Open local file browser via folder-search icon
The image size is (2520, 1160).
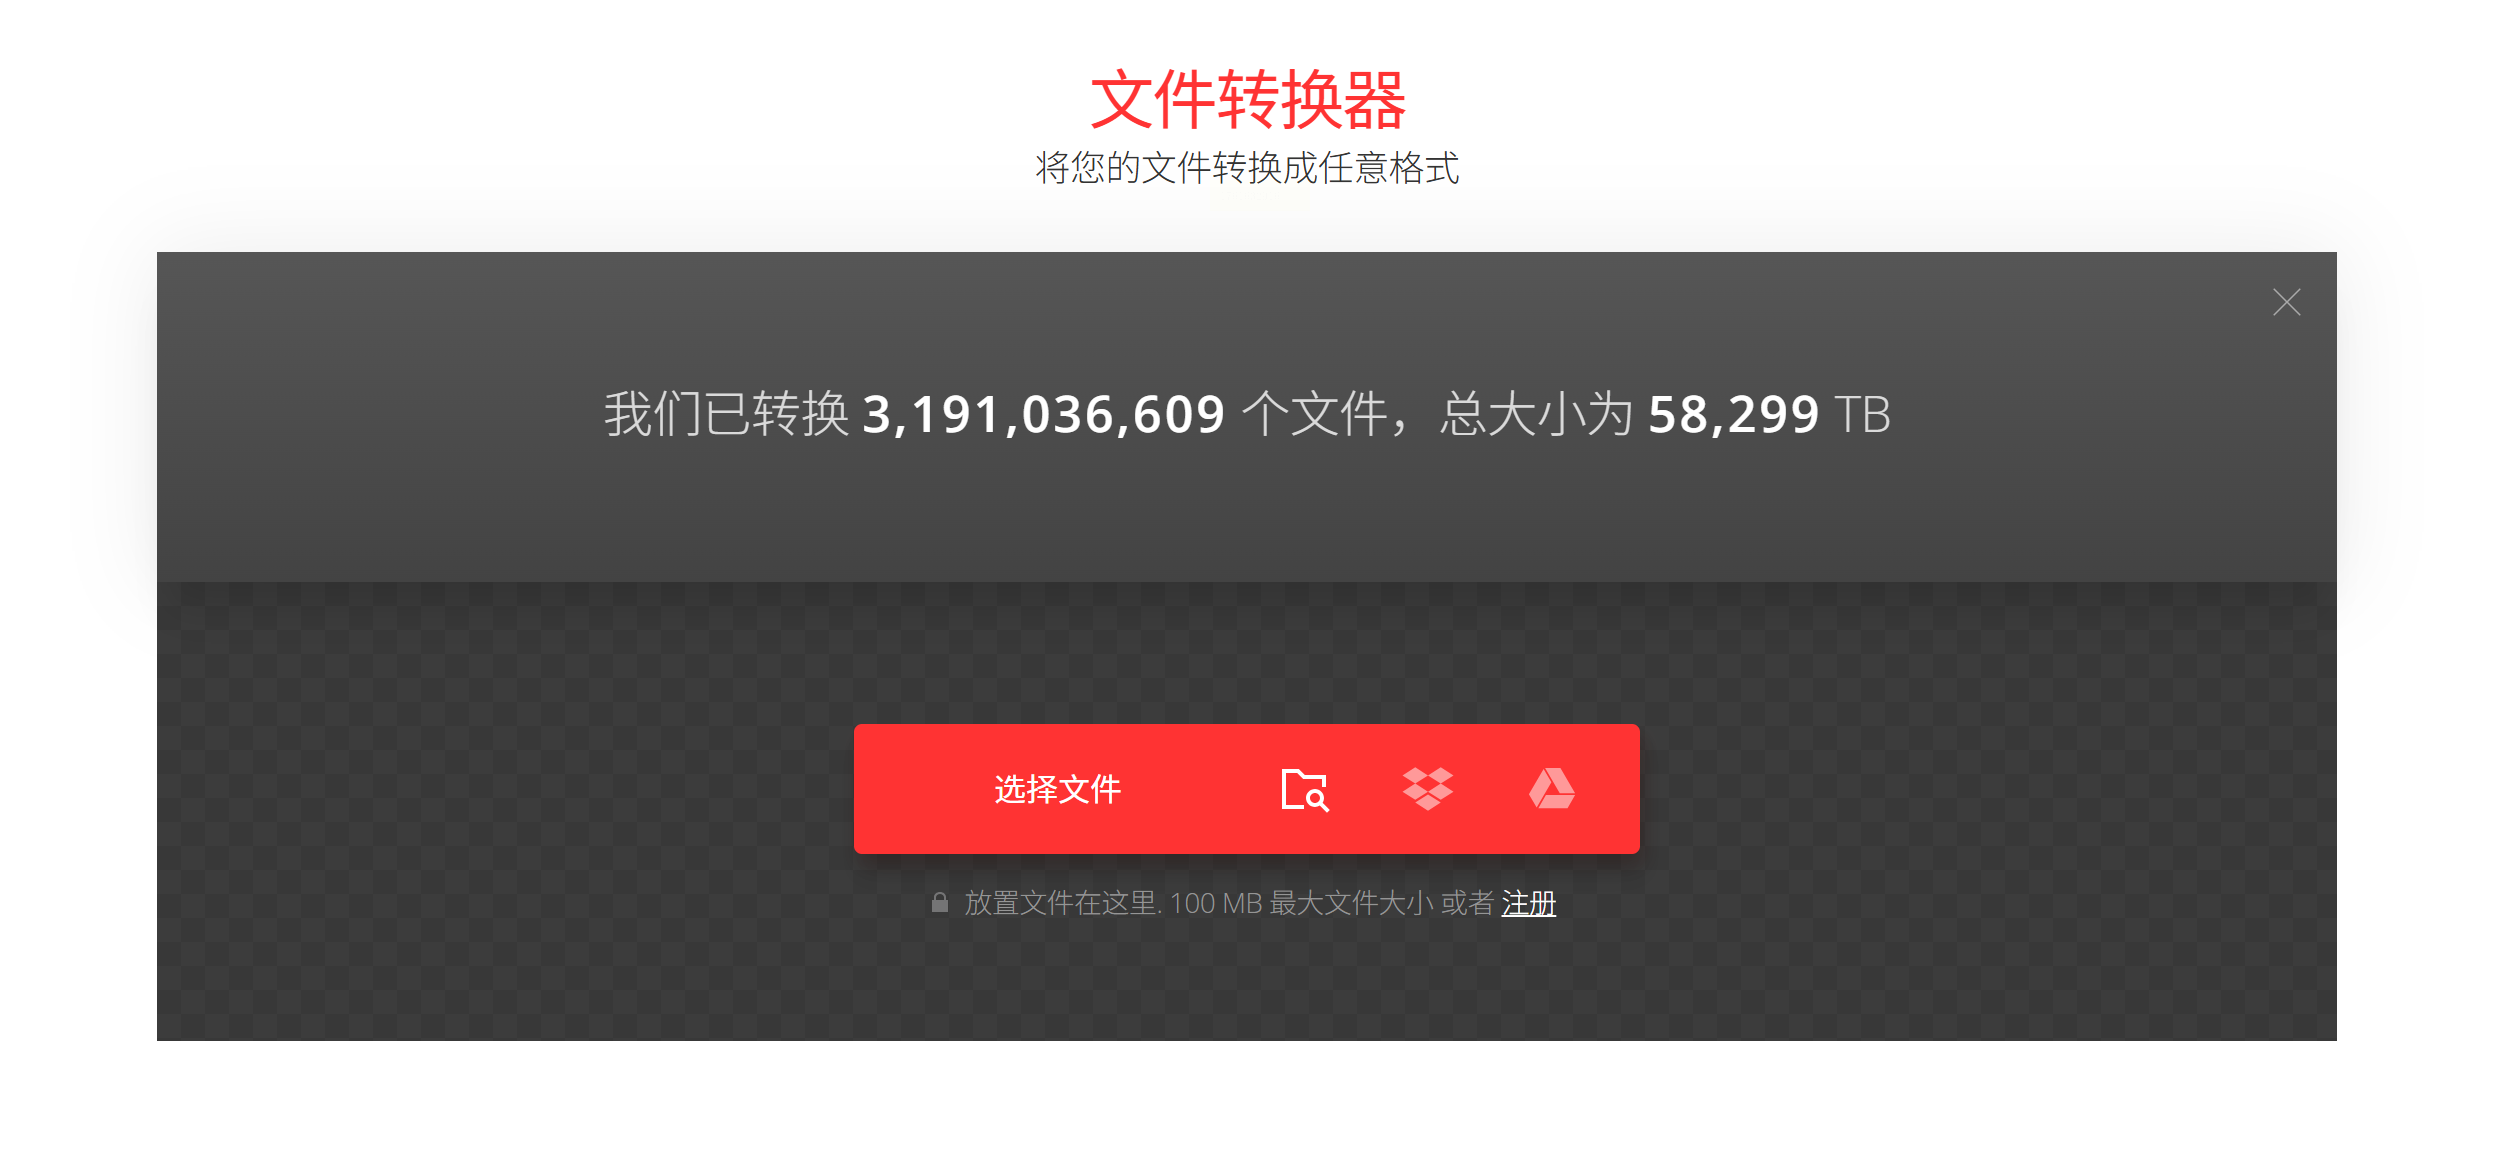click(x=1304, y=789)
